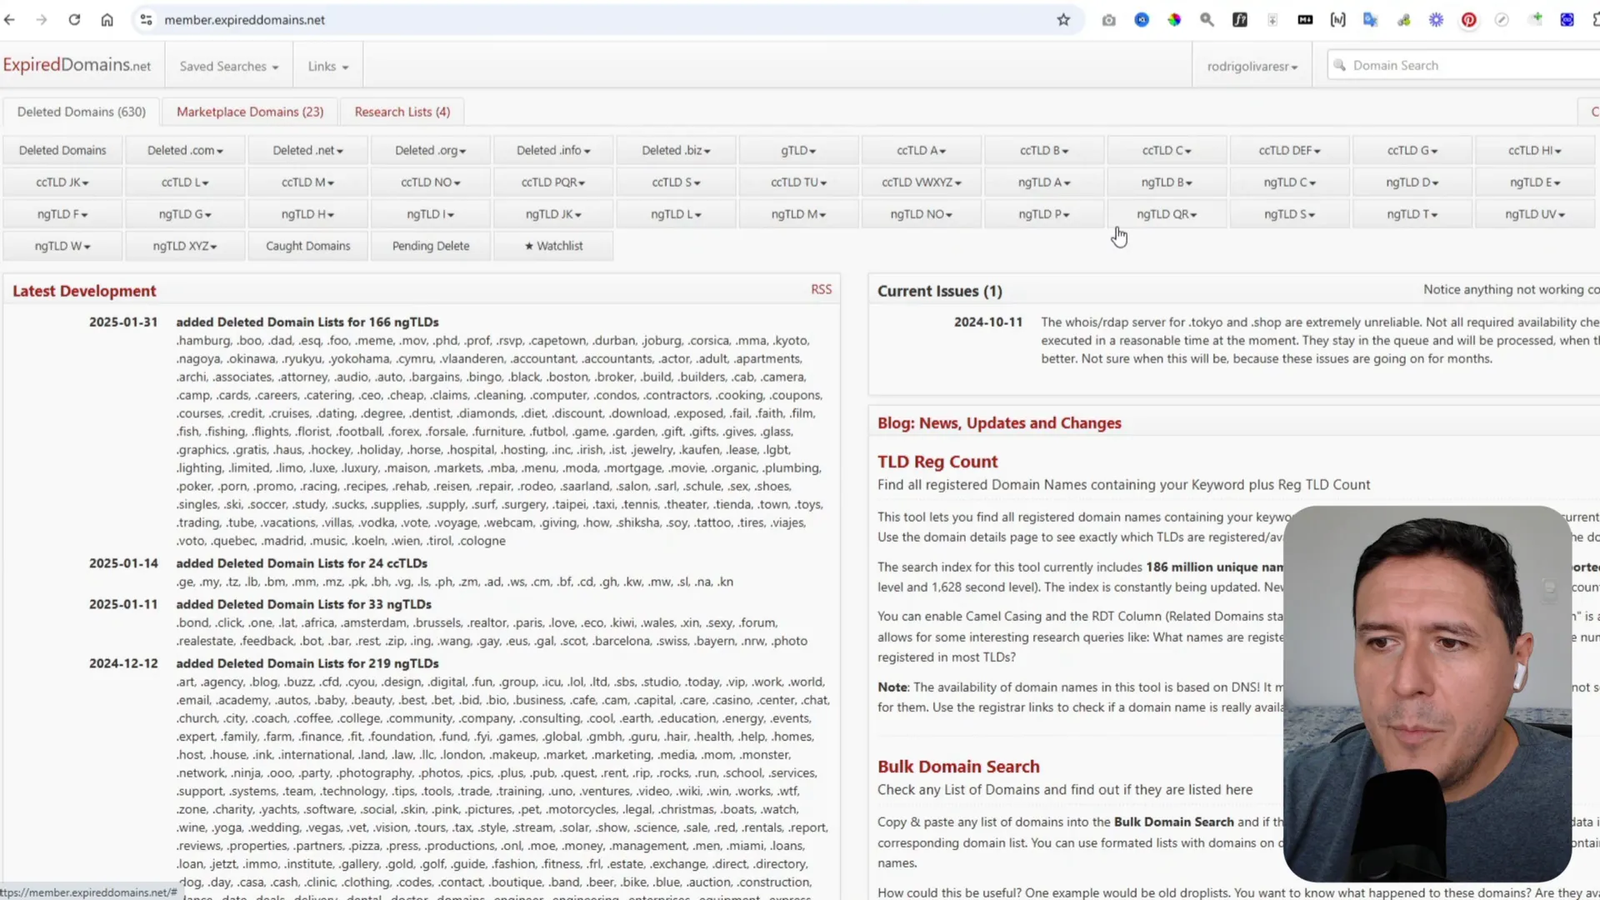1600x900 pixels.
Task: Open the starred Watchlist
Action: pos(553,246)
